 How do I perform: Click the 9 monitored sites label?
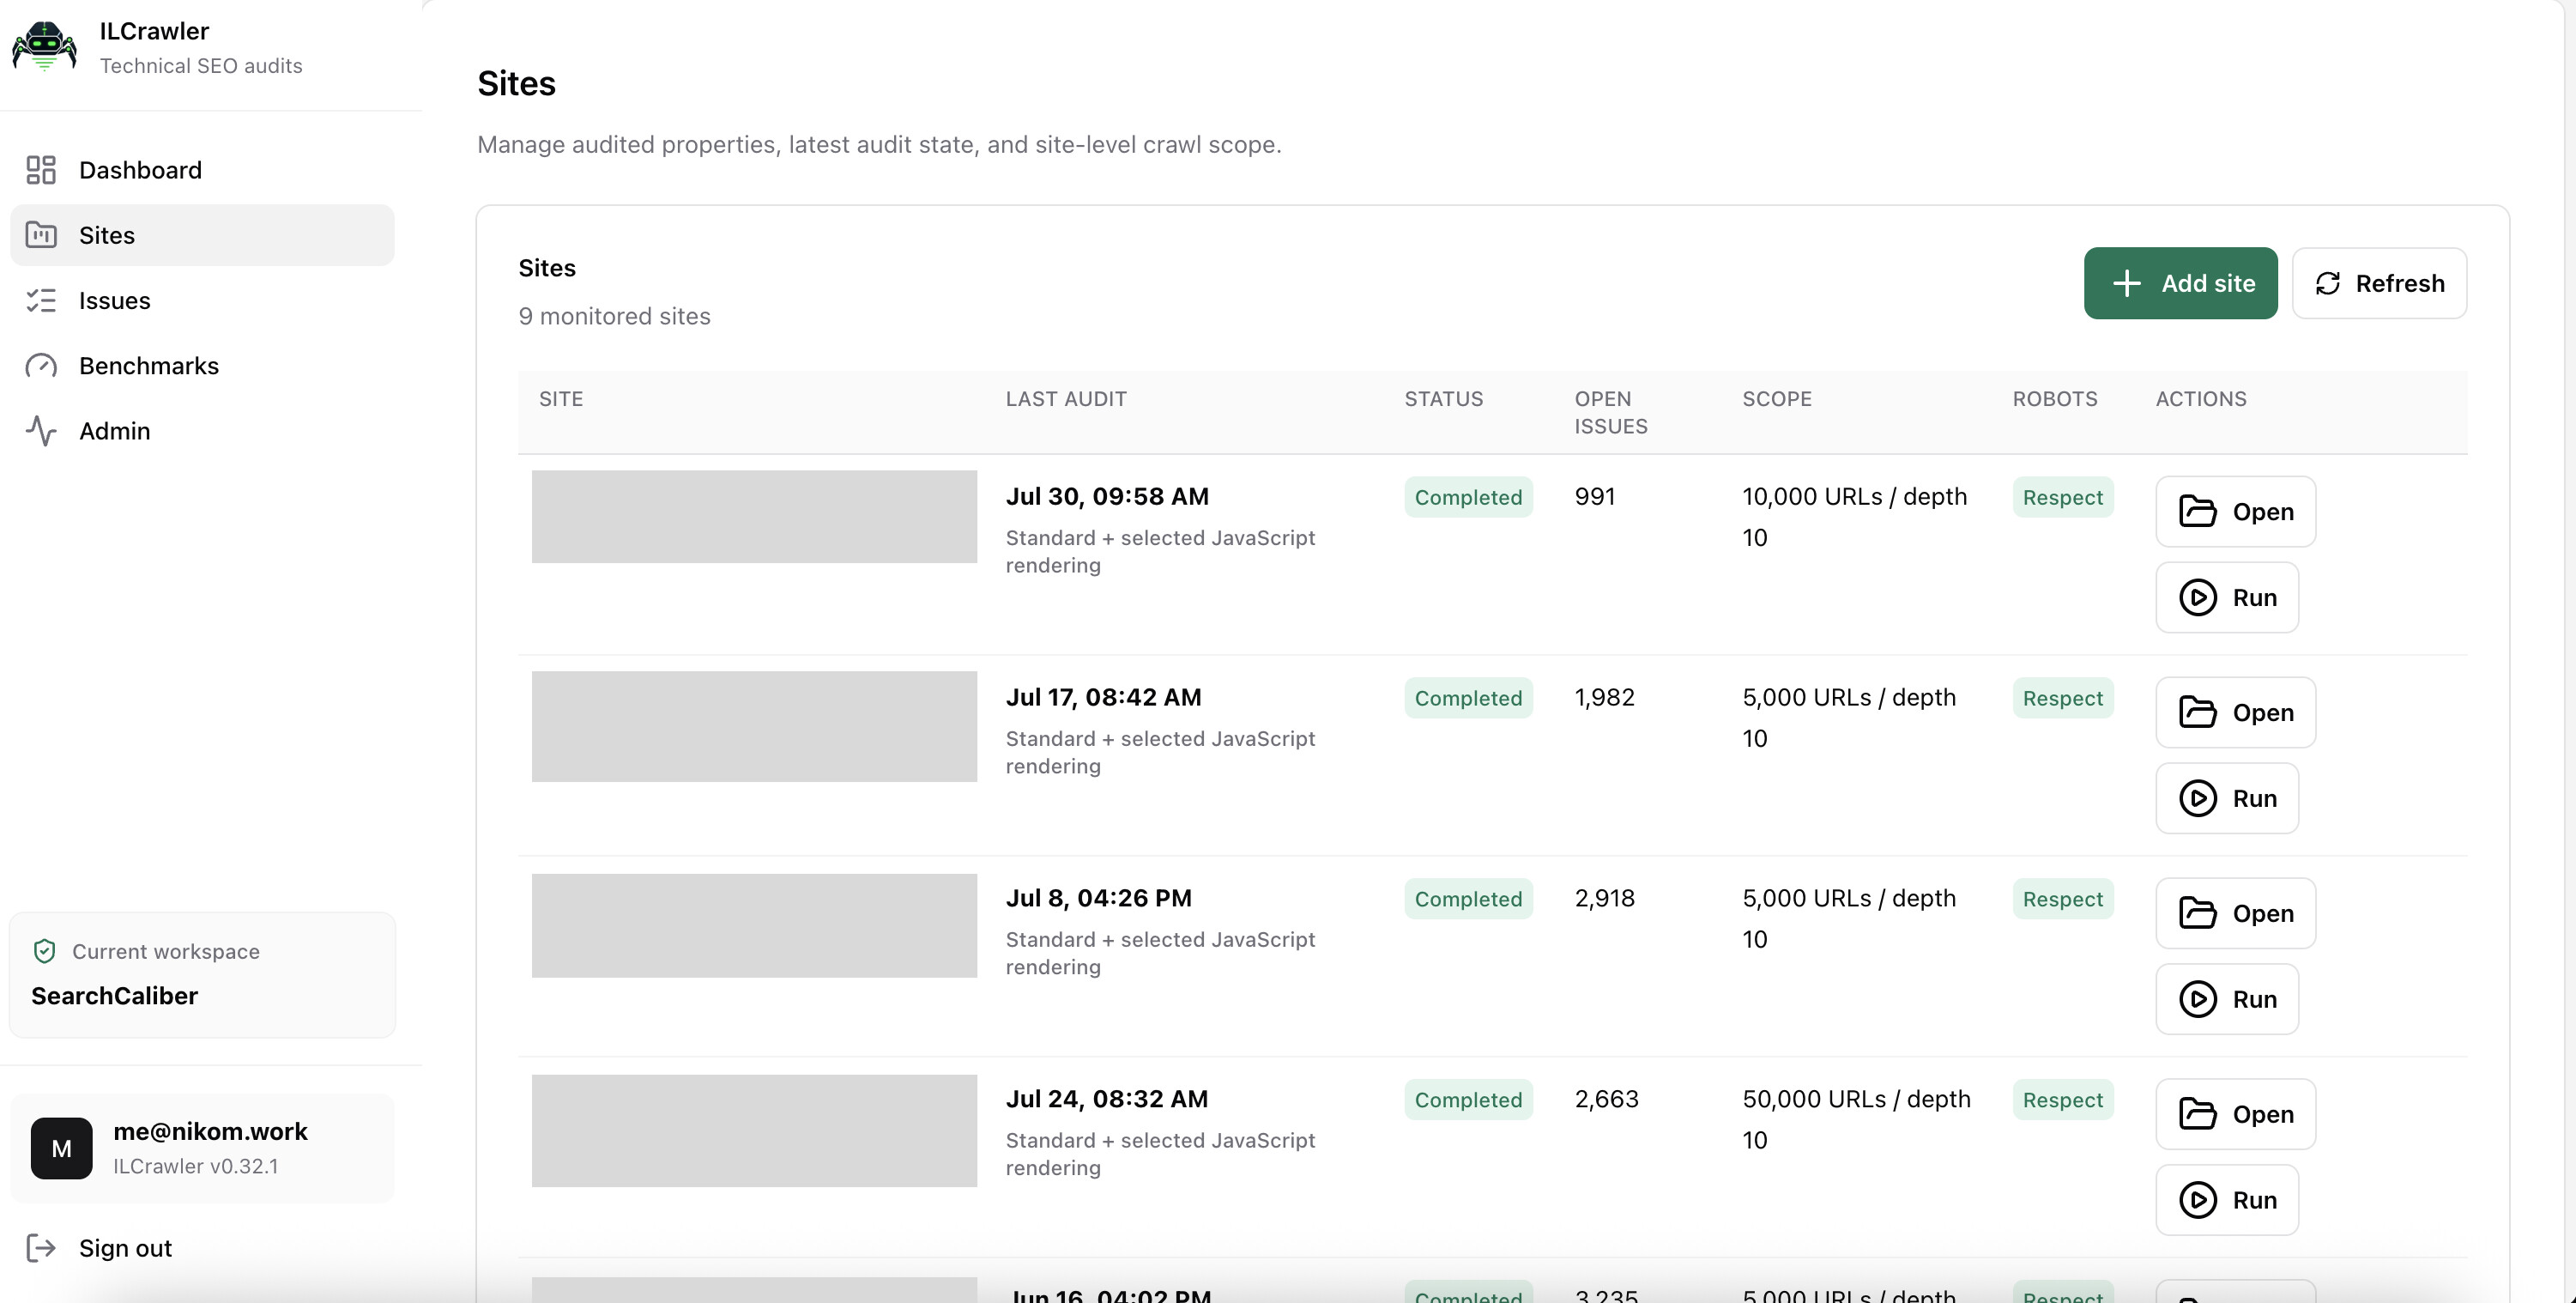[614, 316]
